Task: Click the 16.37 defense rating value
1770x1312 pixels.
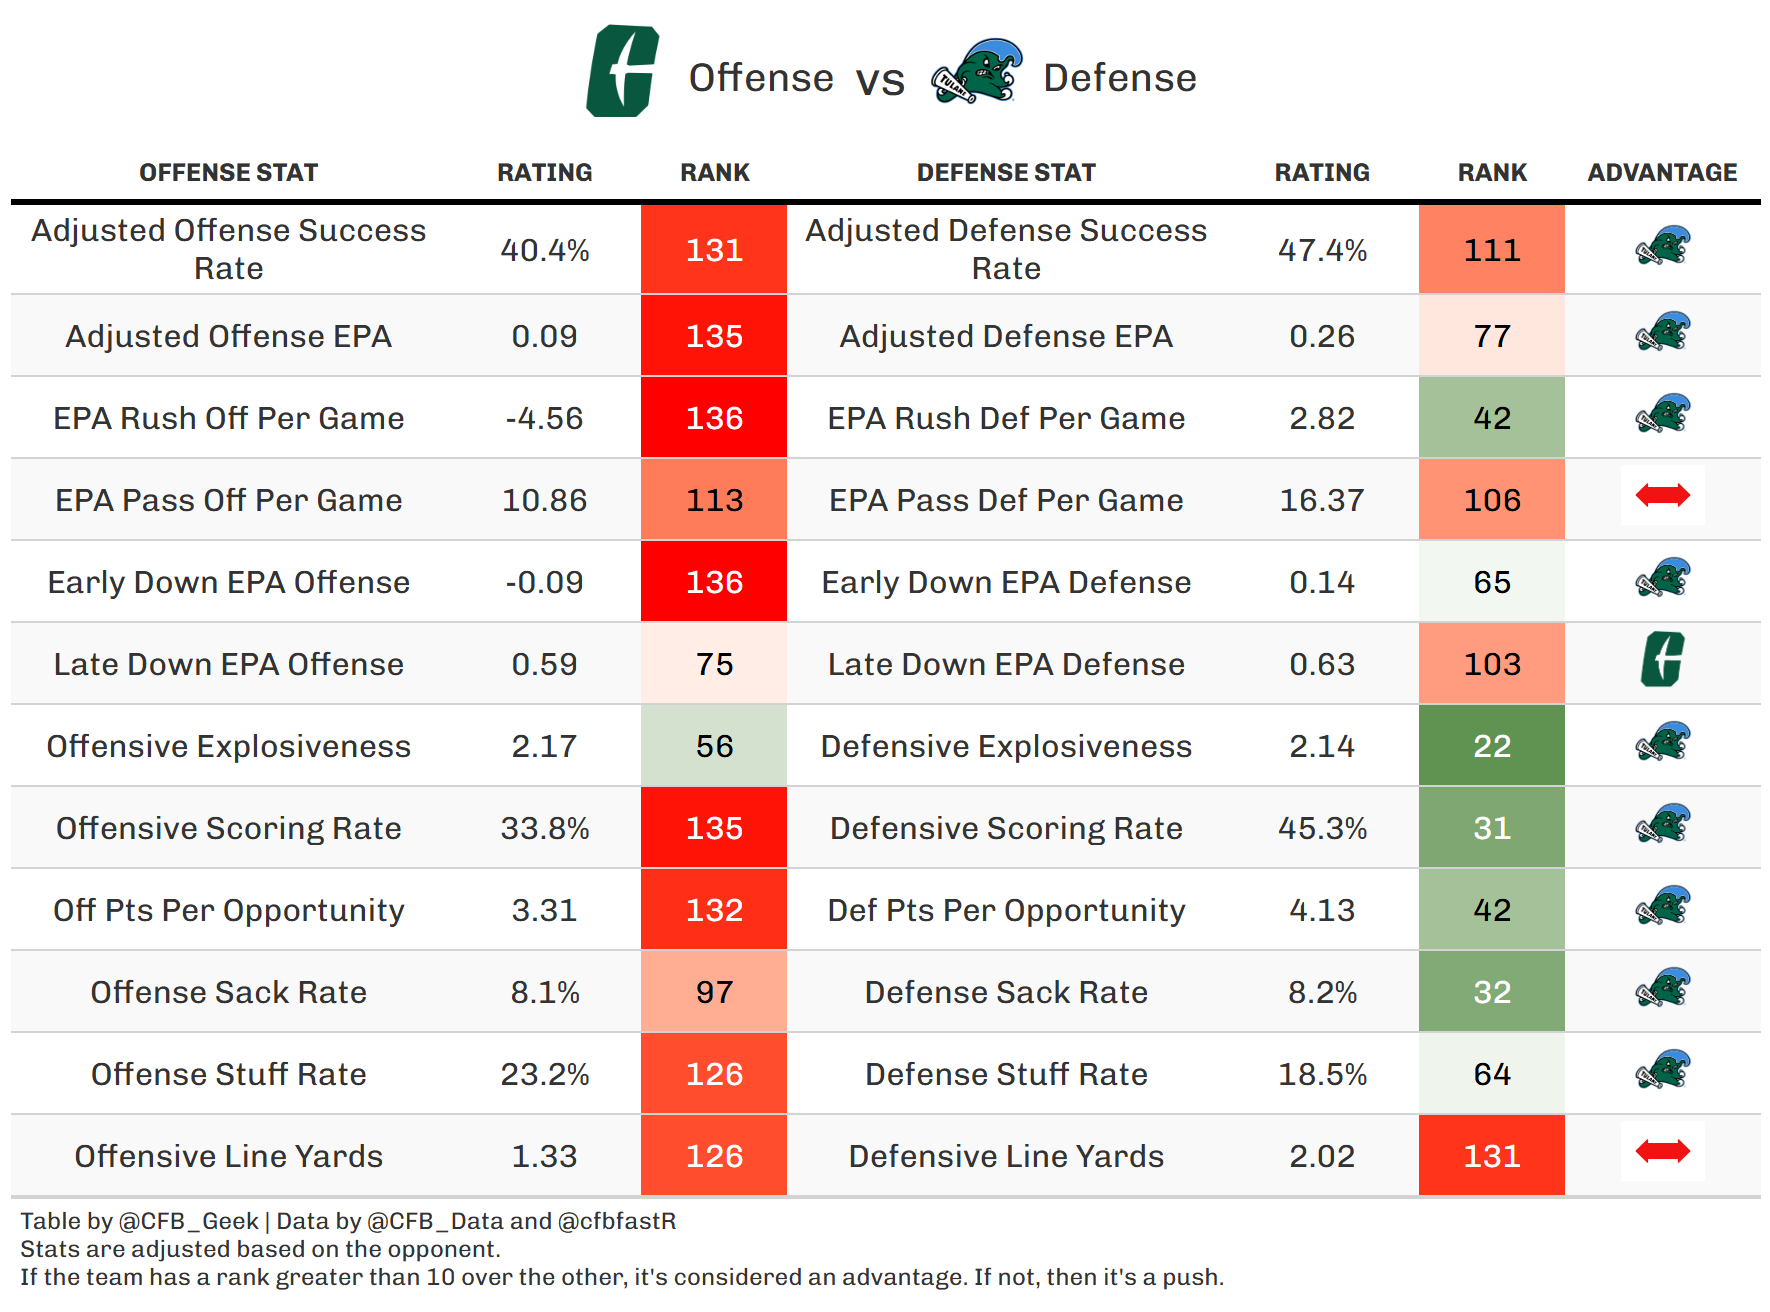Action: tap(1322, 500)
